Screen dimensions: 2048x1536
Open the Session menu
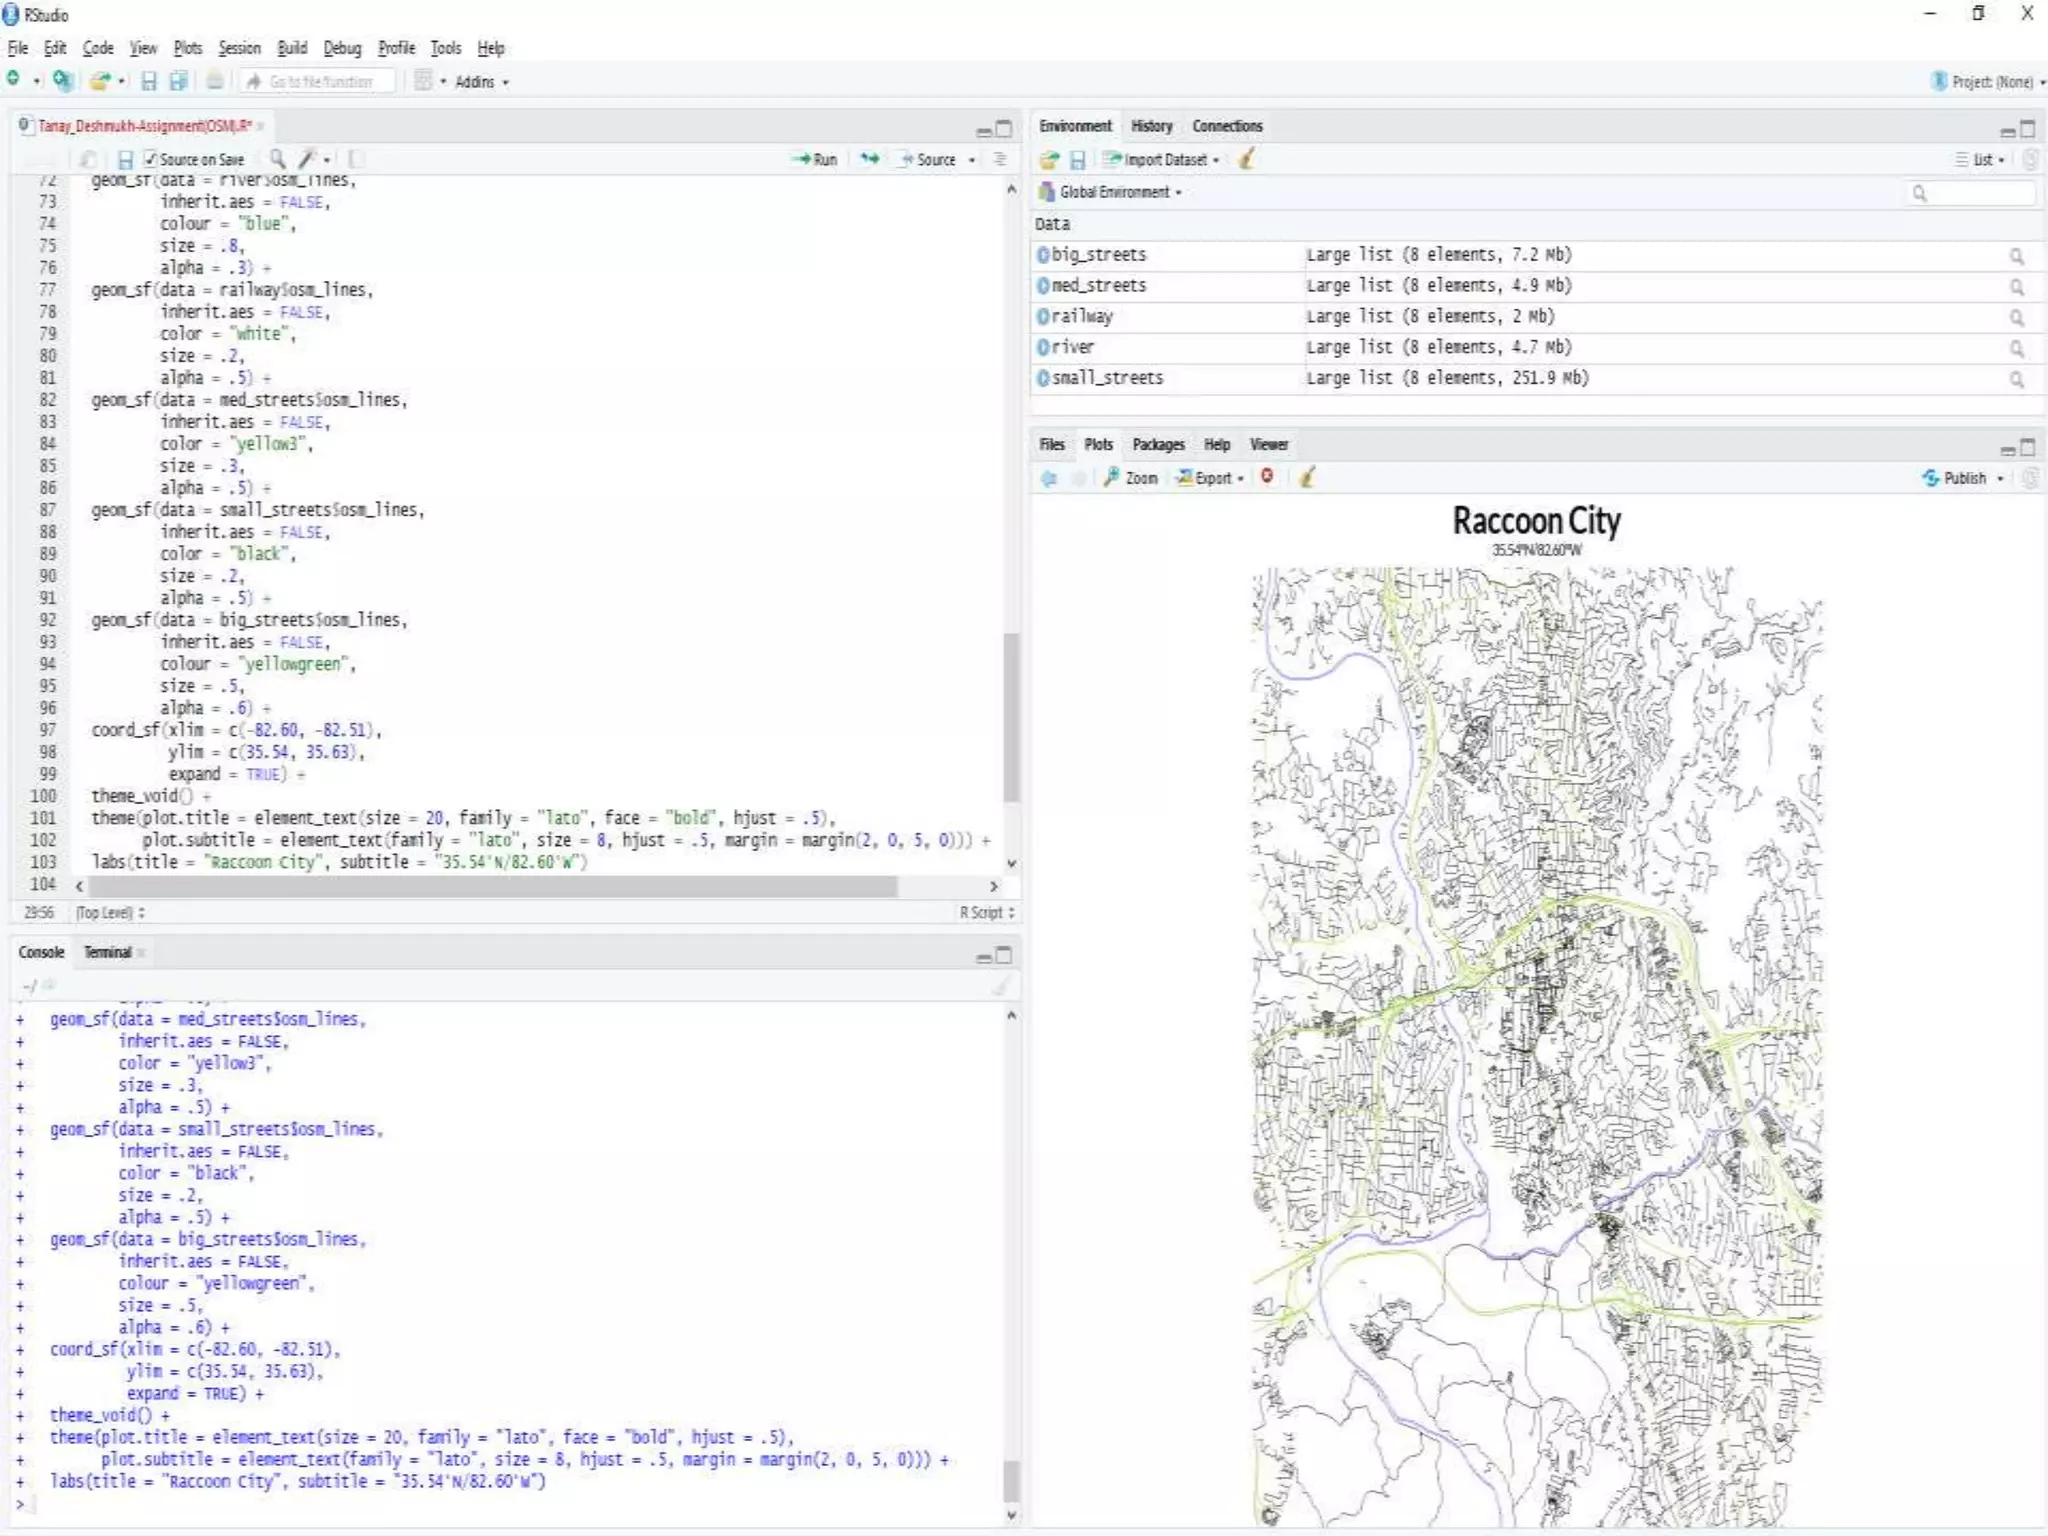[x=239, y=48]
